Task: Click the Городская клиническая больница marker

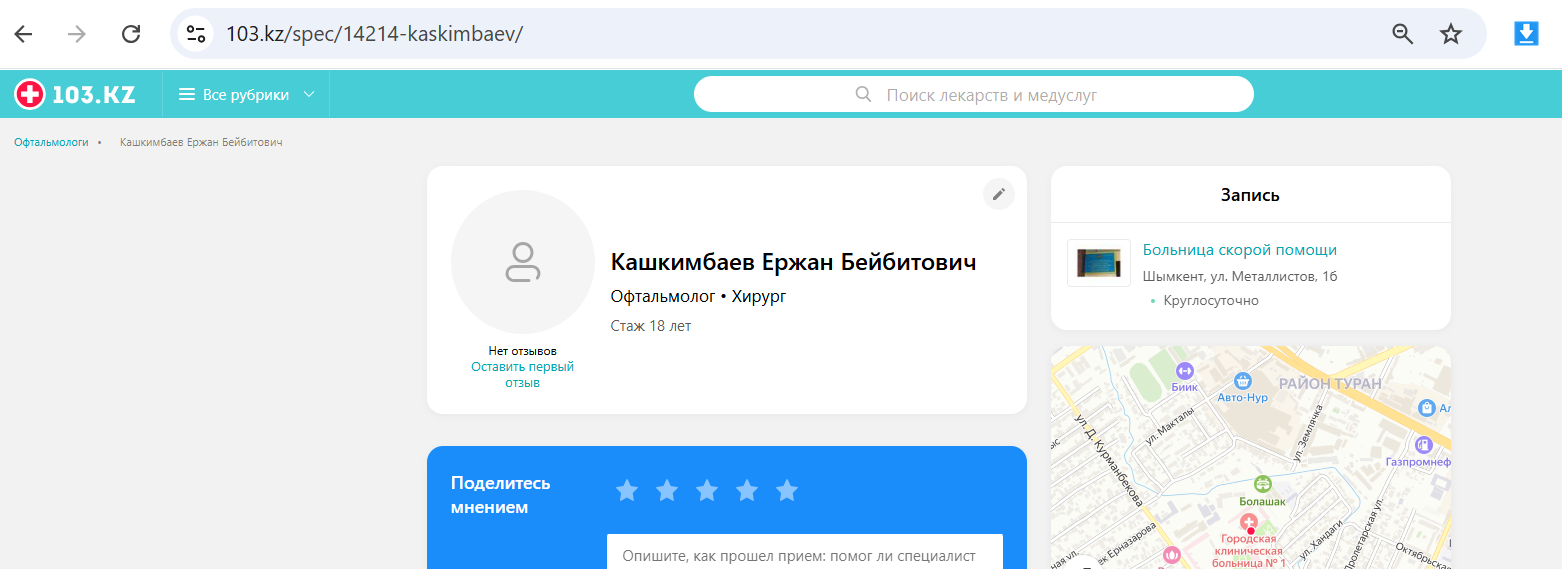Action: pos(1248,523)
